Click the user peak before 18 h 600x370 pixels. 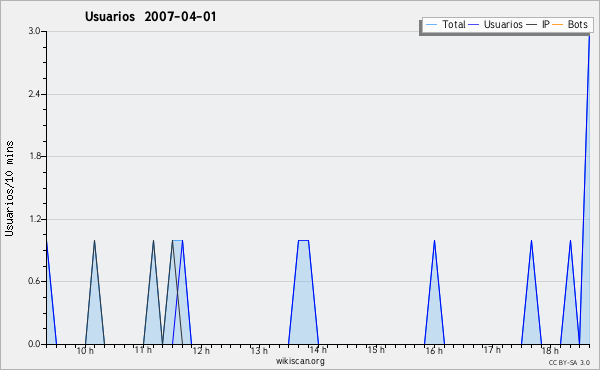point(532,292)
